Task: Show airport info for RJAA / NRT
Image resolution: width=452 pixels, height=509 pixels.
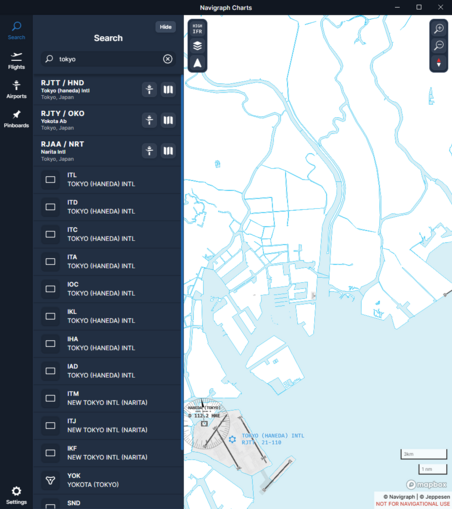Action: [149, 151]
